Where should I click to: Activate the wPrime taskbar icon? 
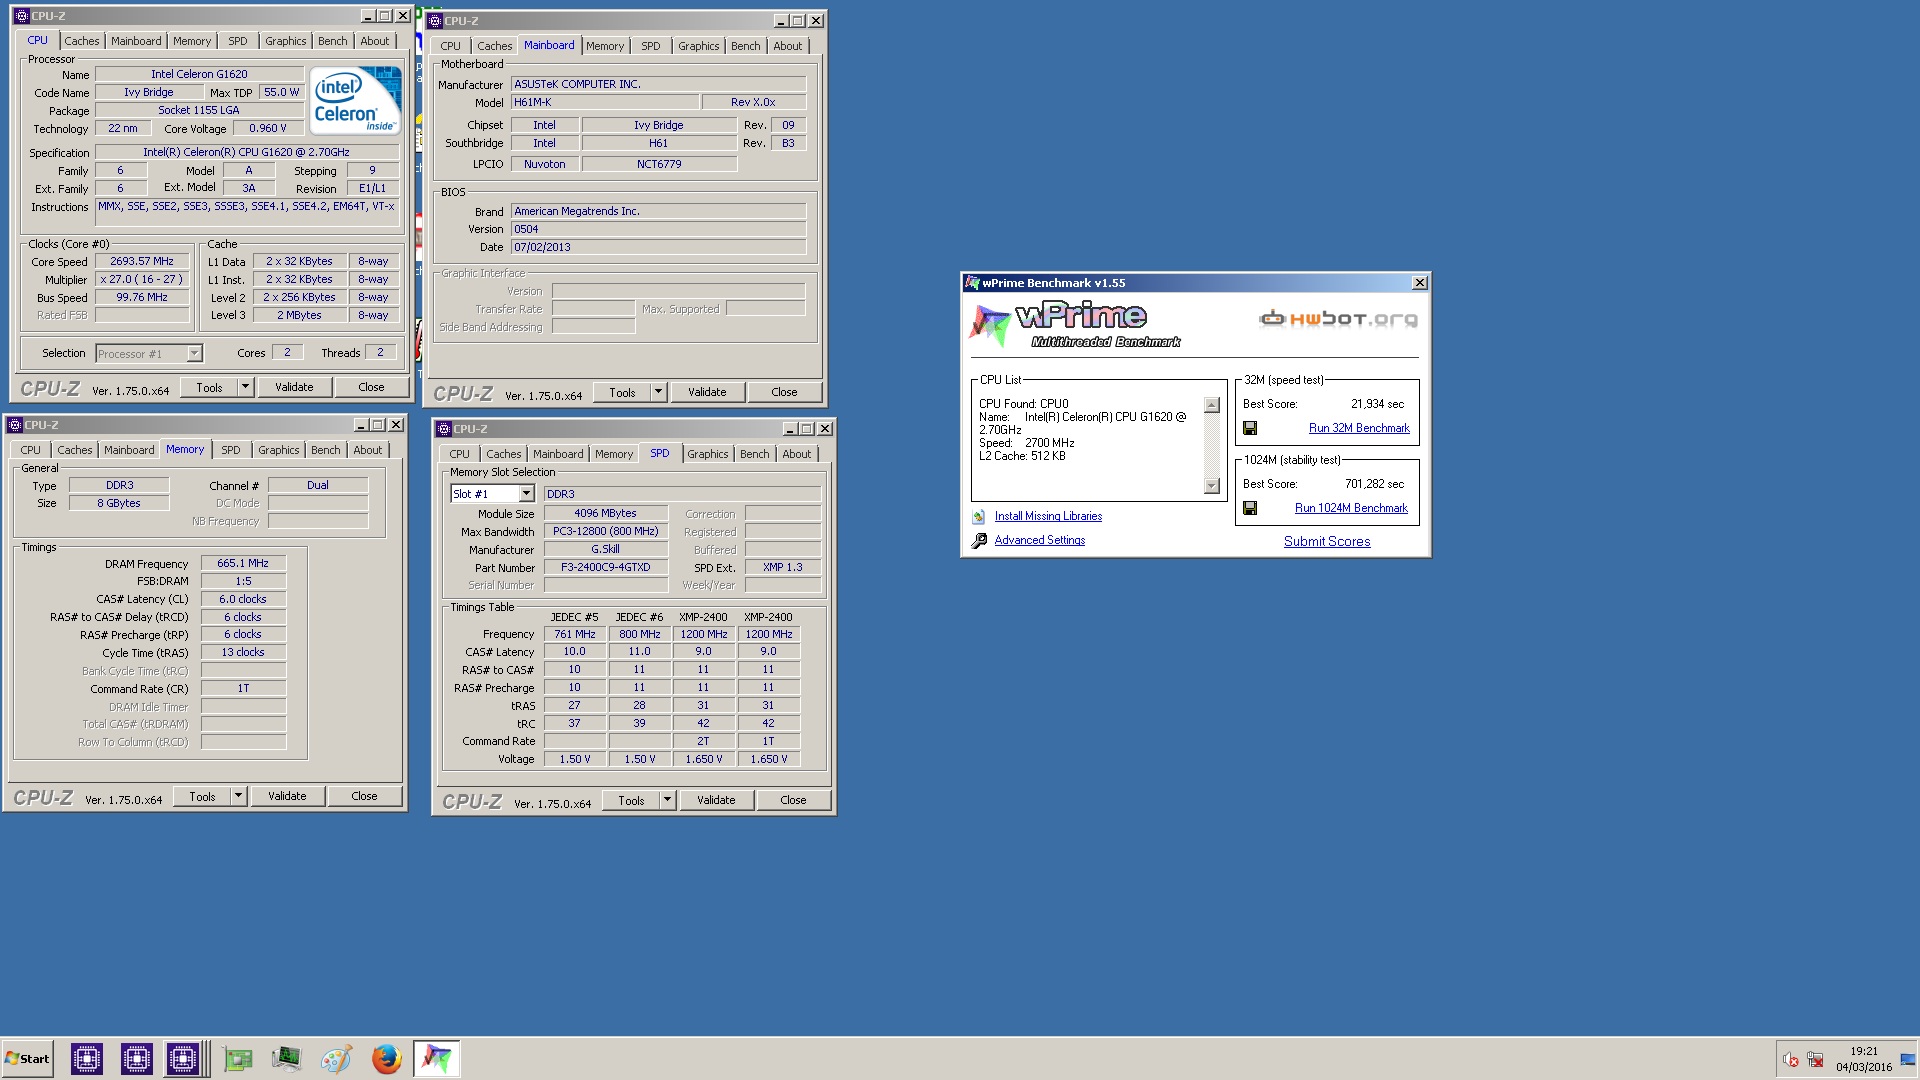coord(436,1058)
